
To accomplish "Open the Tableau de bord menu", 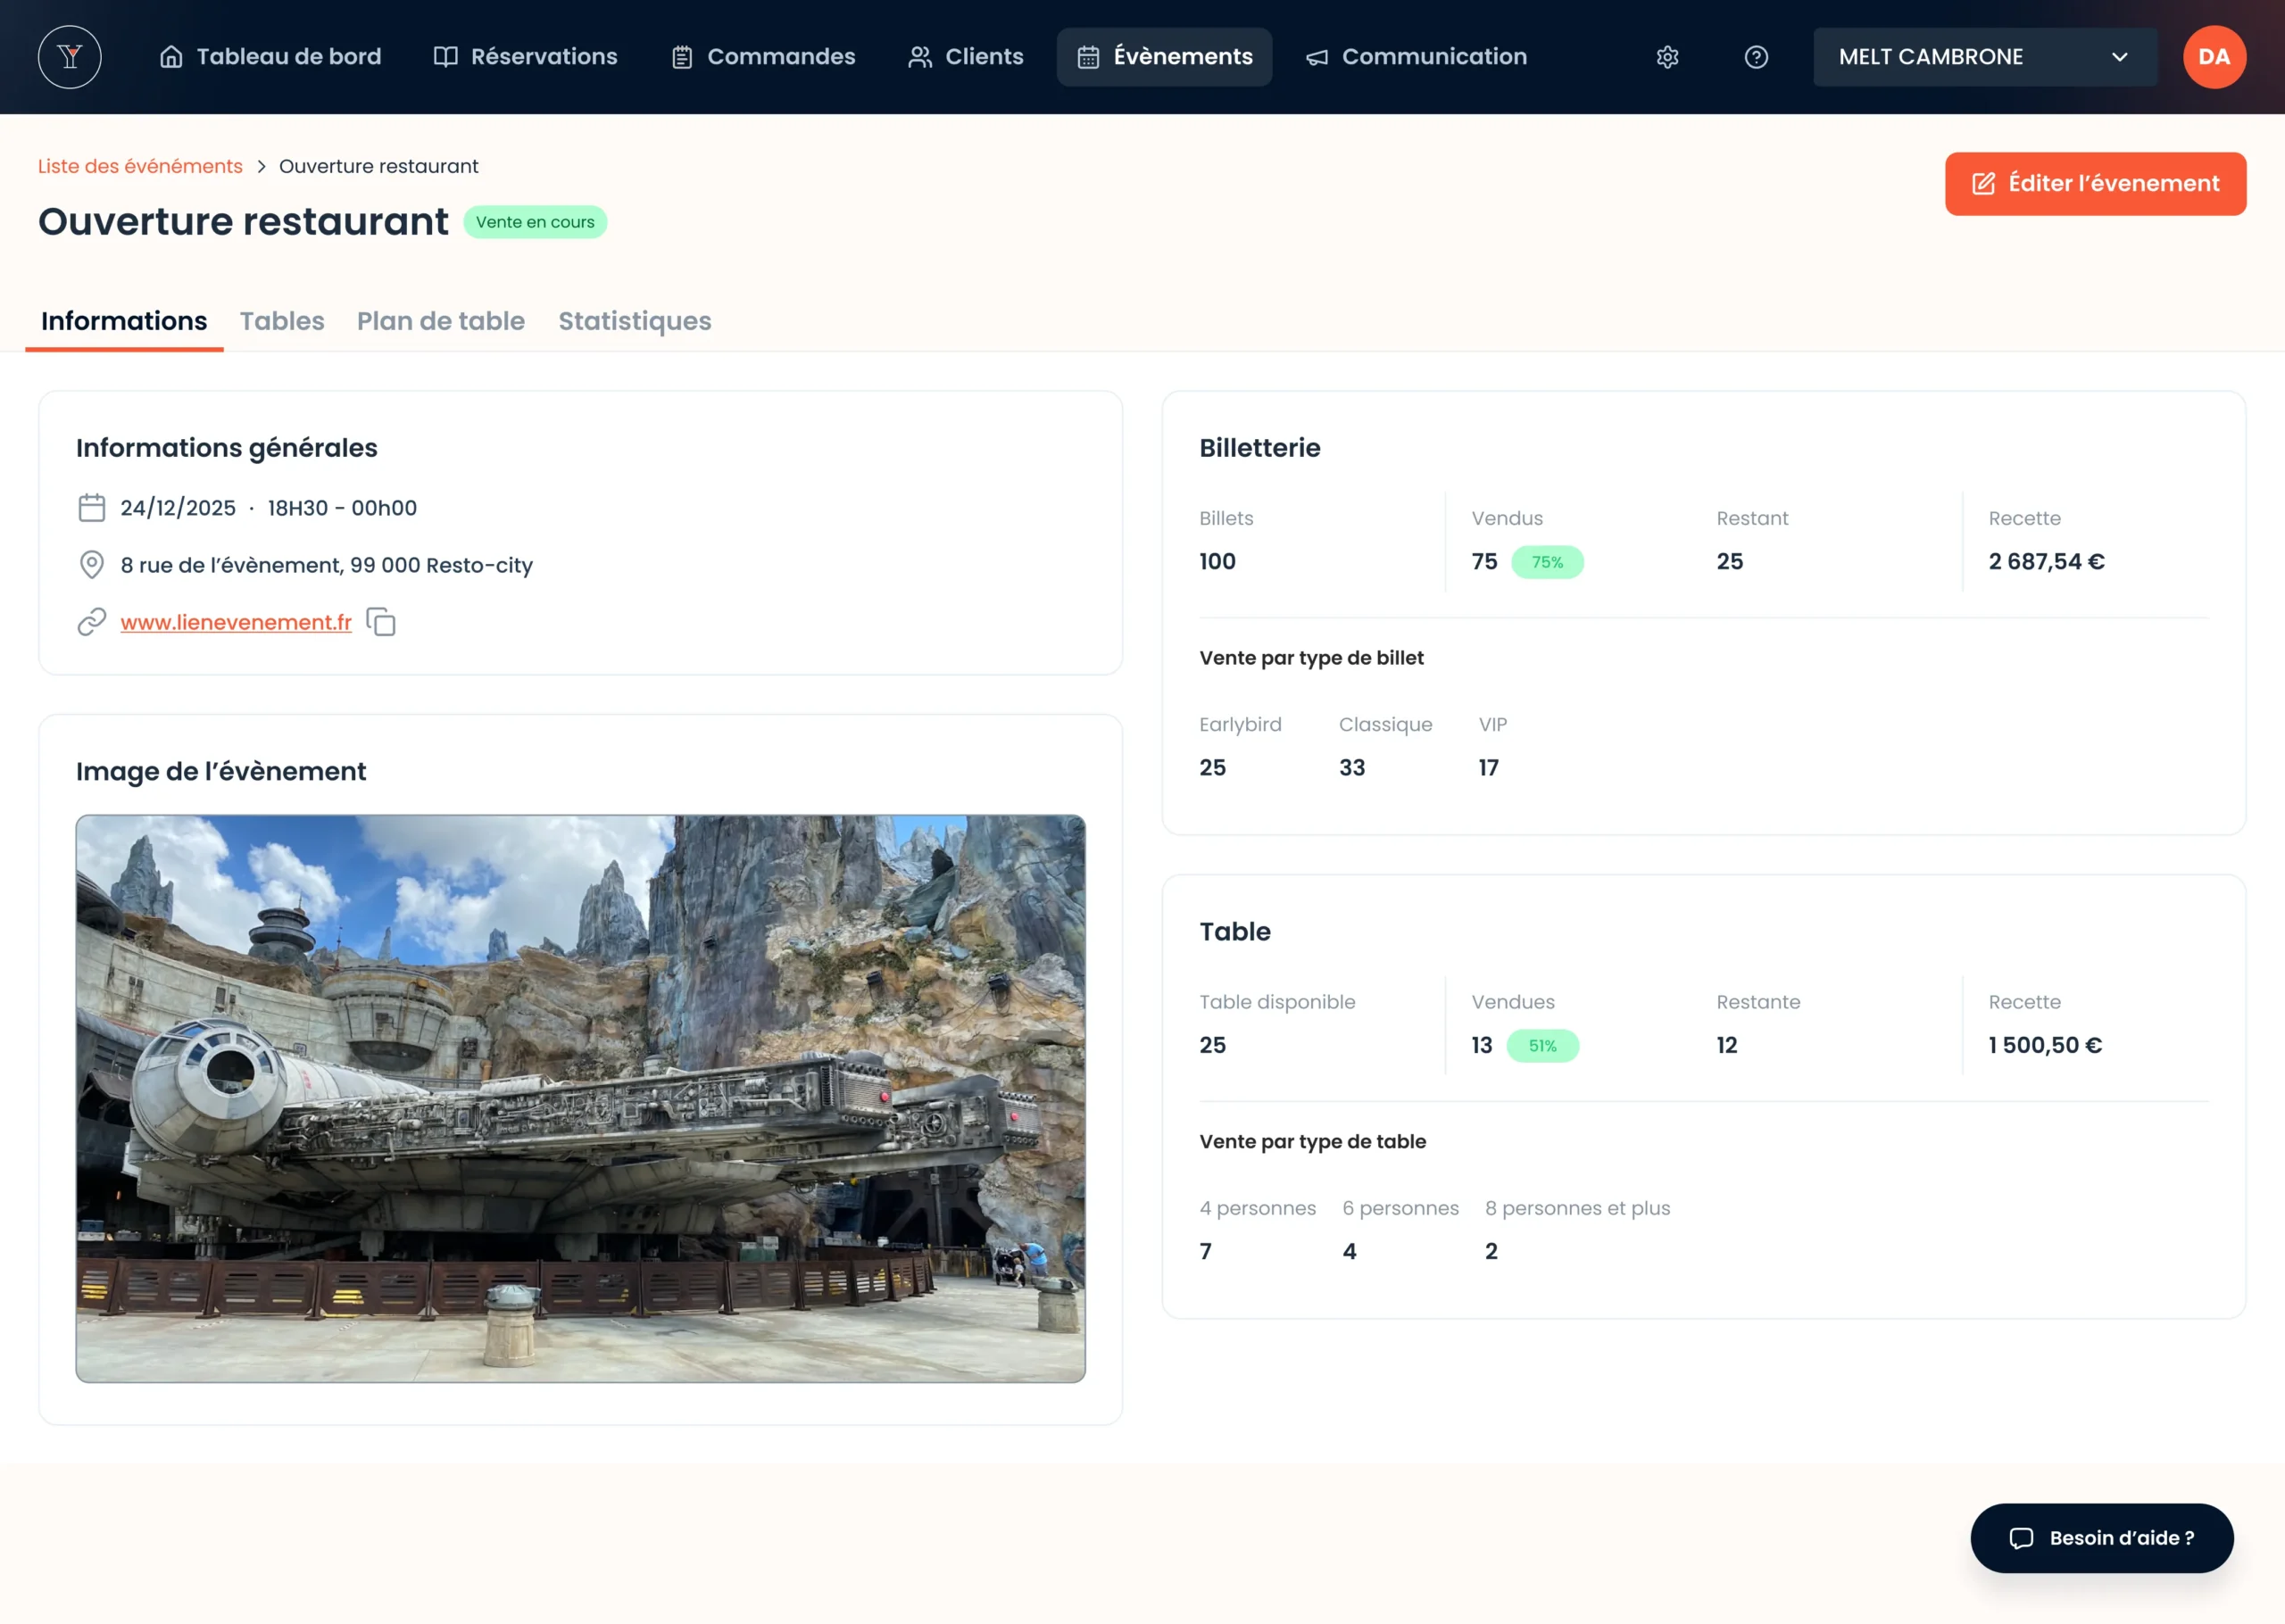I will coord(270,57).
